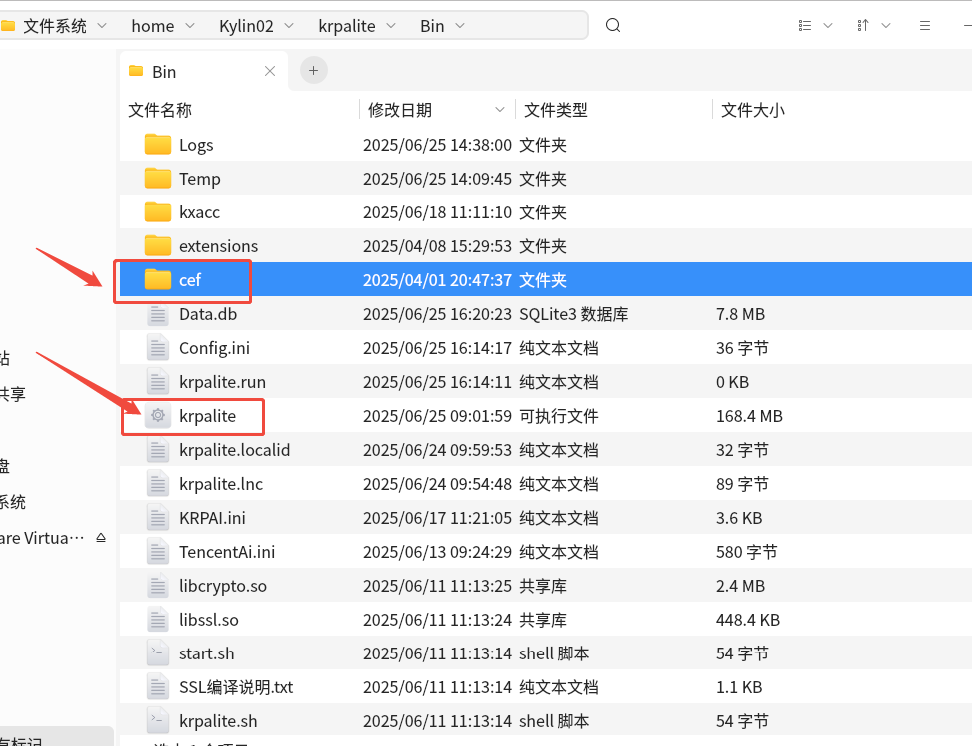Expand the home breadcrumb chevron
The height and width of the screenshot is (746, 972).
(x=190, y=25)
